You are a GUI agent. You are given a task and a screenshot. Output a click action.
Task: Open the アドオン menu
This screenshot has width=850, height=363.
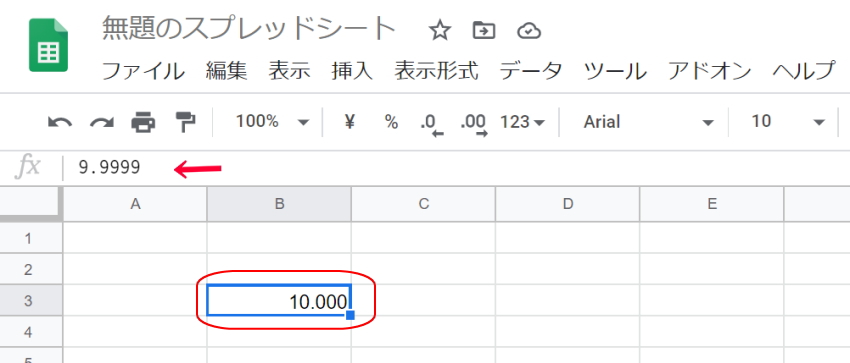710,70
